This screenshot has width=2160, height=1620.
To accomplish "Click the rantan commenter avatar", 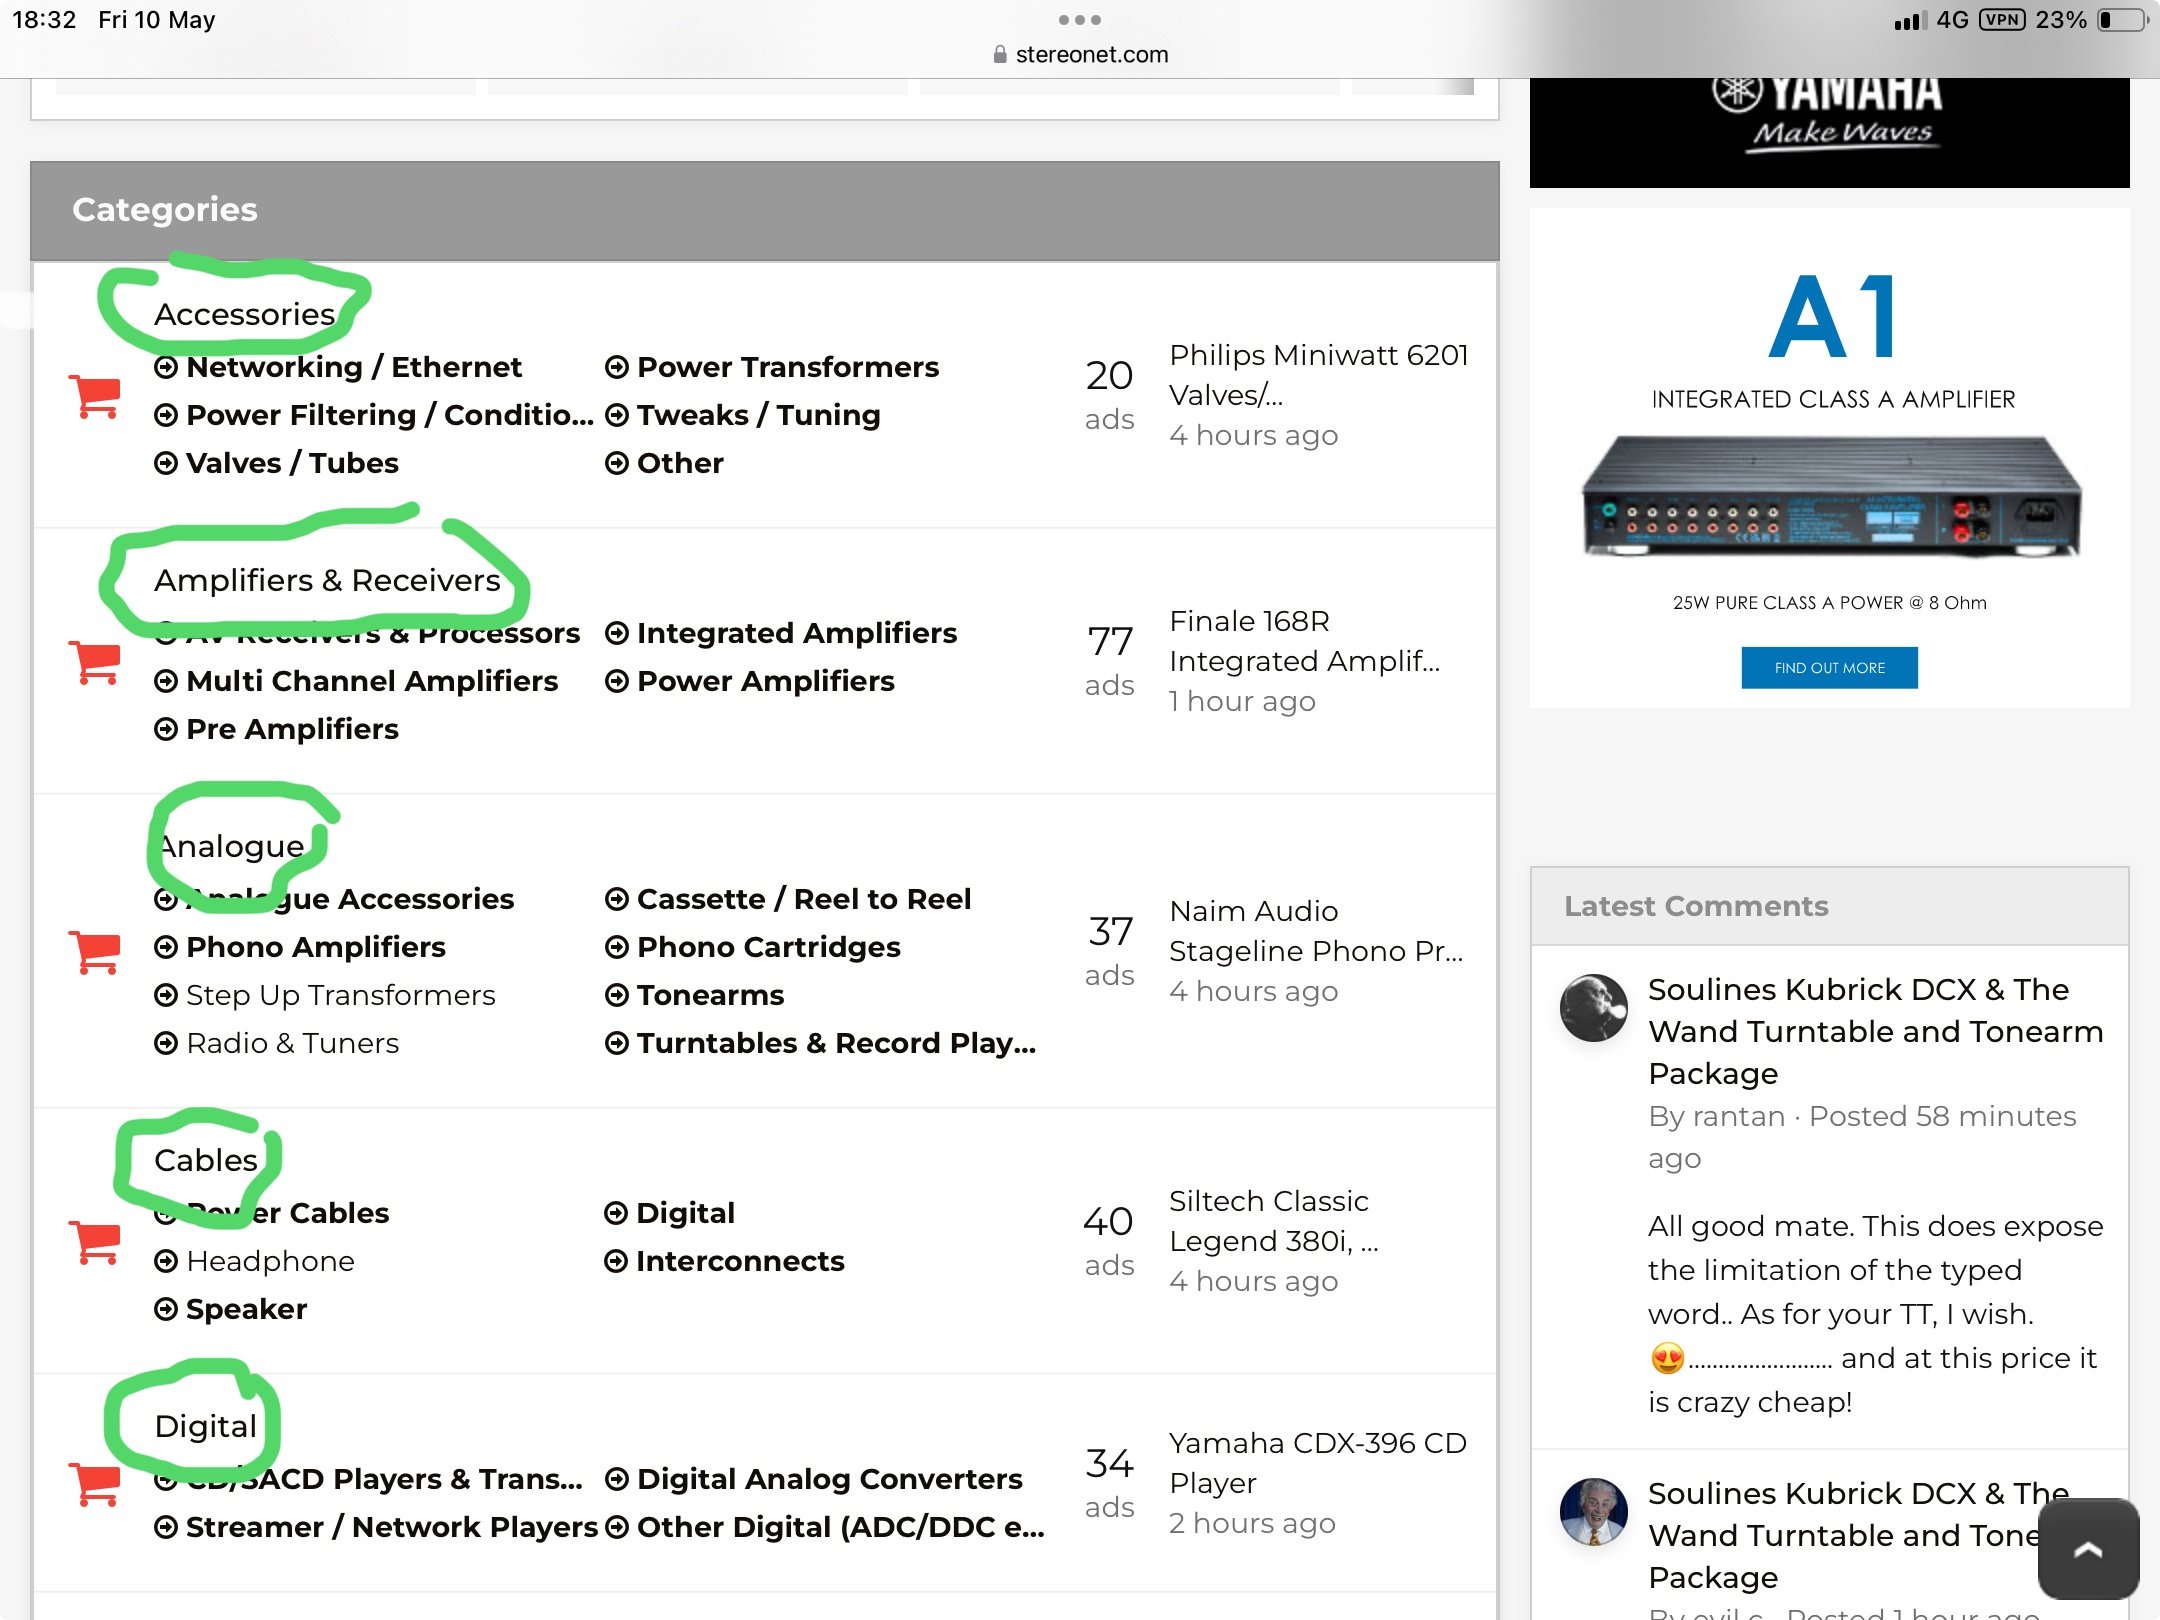I will pos(1593,1007).
